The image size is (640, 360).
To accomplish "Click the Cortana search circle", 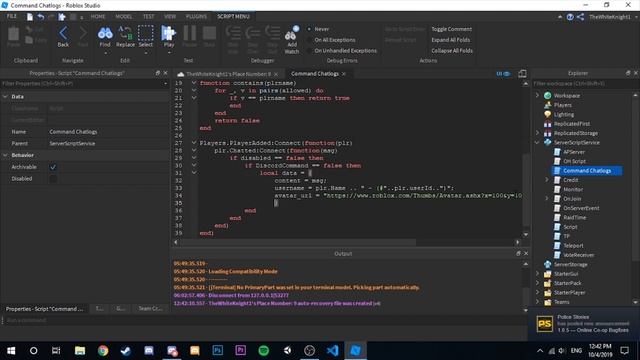I will tap(33, 351).
